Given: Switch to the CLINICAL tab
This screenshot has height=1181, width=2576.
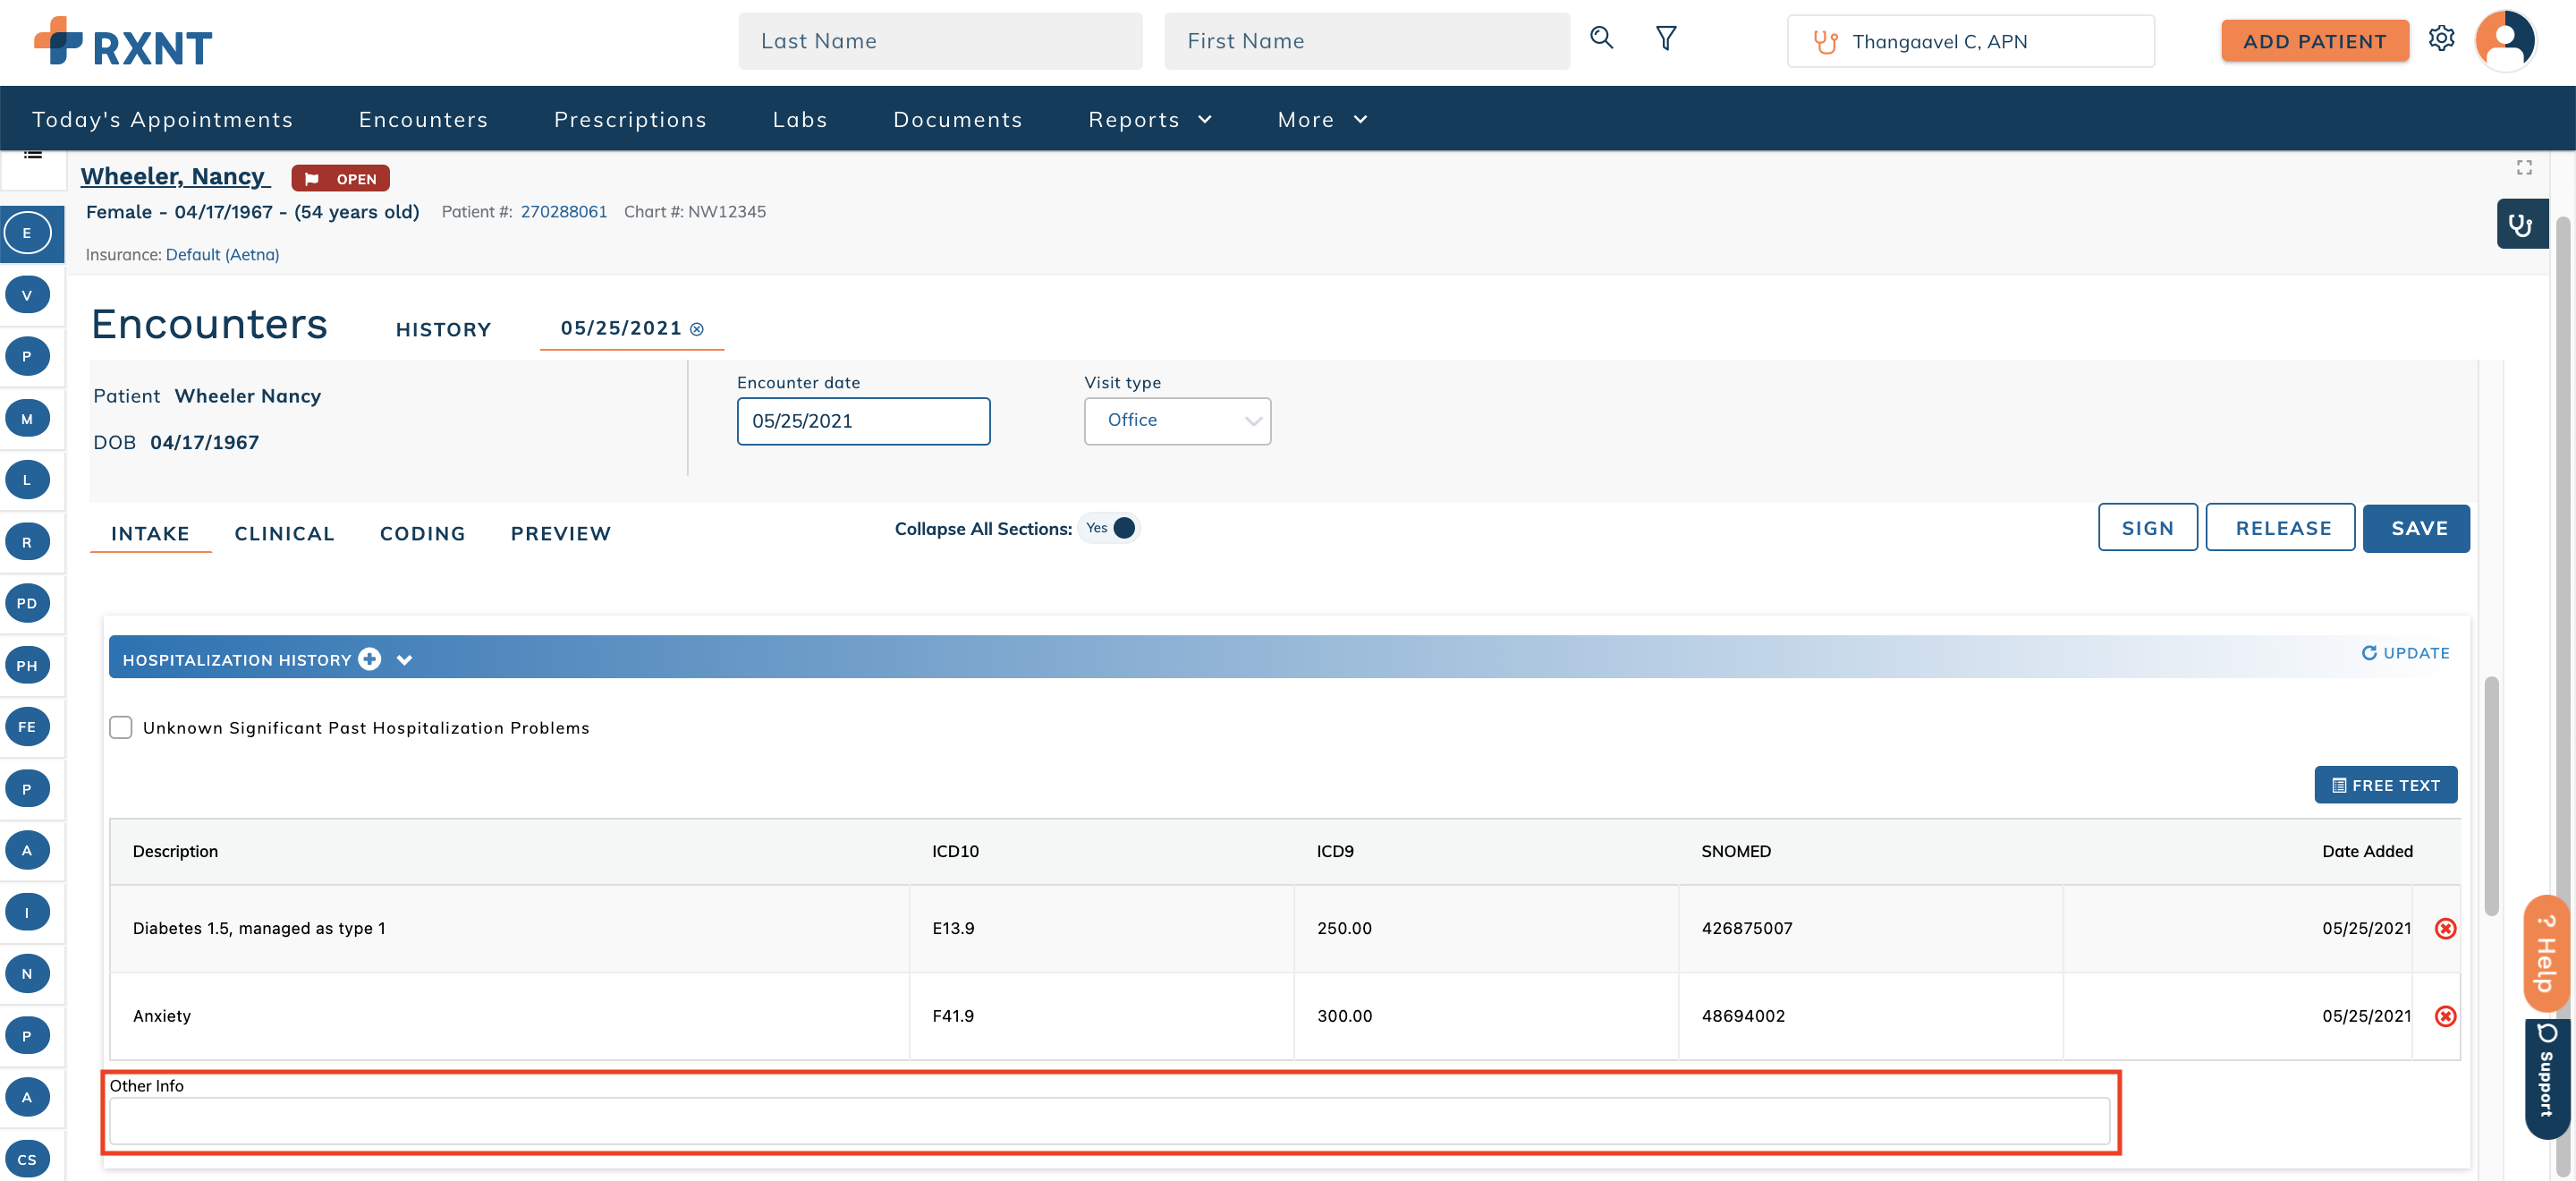Looking at the screenshot, I should pyautogui.click(x=284, y=534).
